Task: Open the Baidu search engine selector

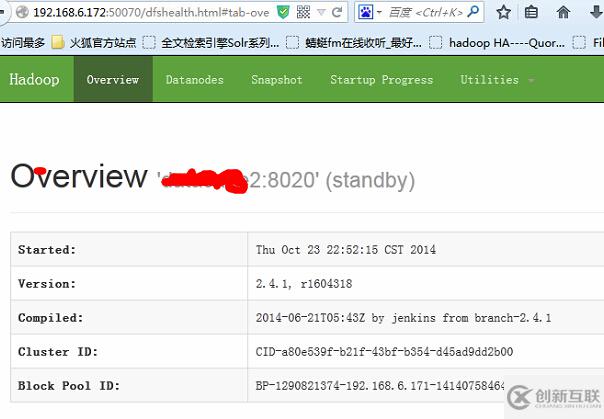Action: click(x=369, y=12)
